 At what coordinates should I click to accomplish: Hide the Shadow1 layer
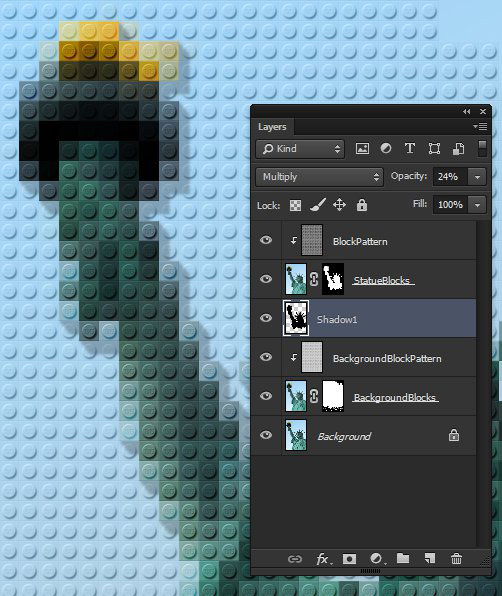pyautogui.click(x=266, y=318)
